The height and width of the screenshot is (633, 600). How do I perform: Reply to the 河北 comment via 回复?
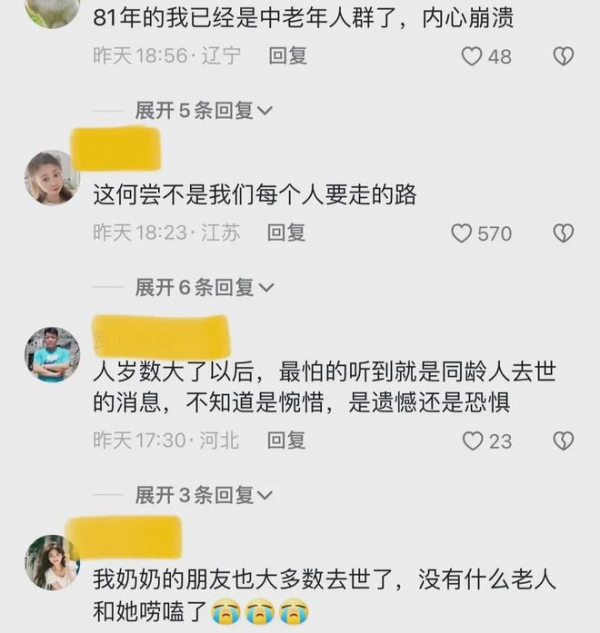[286, 440]
